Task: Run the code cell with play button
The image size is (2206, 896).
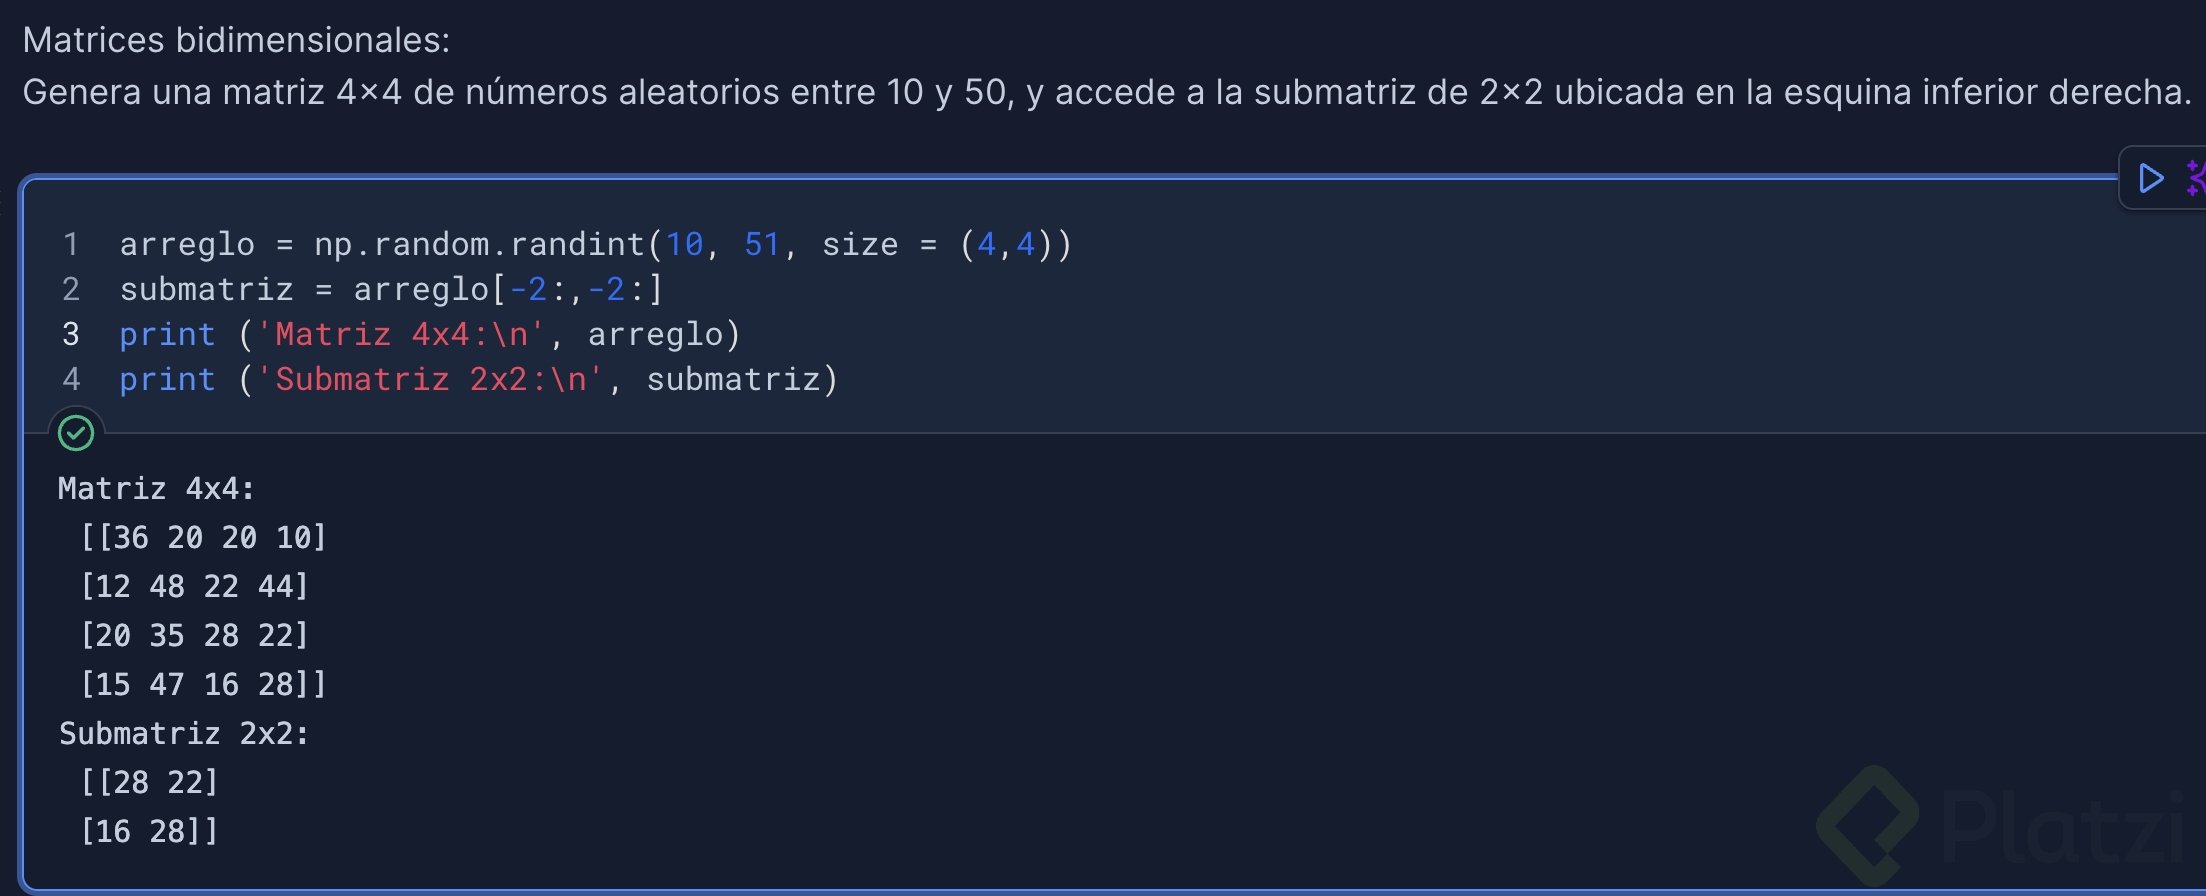Action: [2150, 179]
